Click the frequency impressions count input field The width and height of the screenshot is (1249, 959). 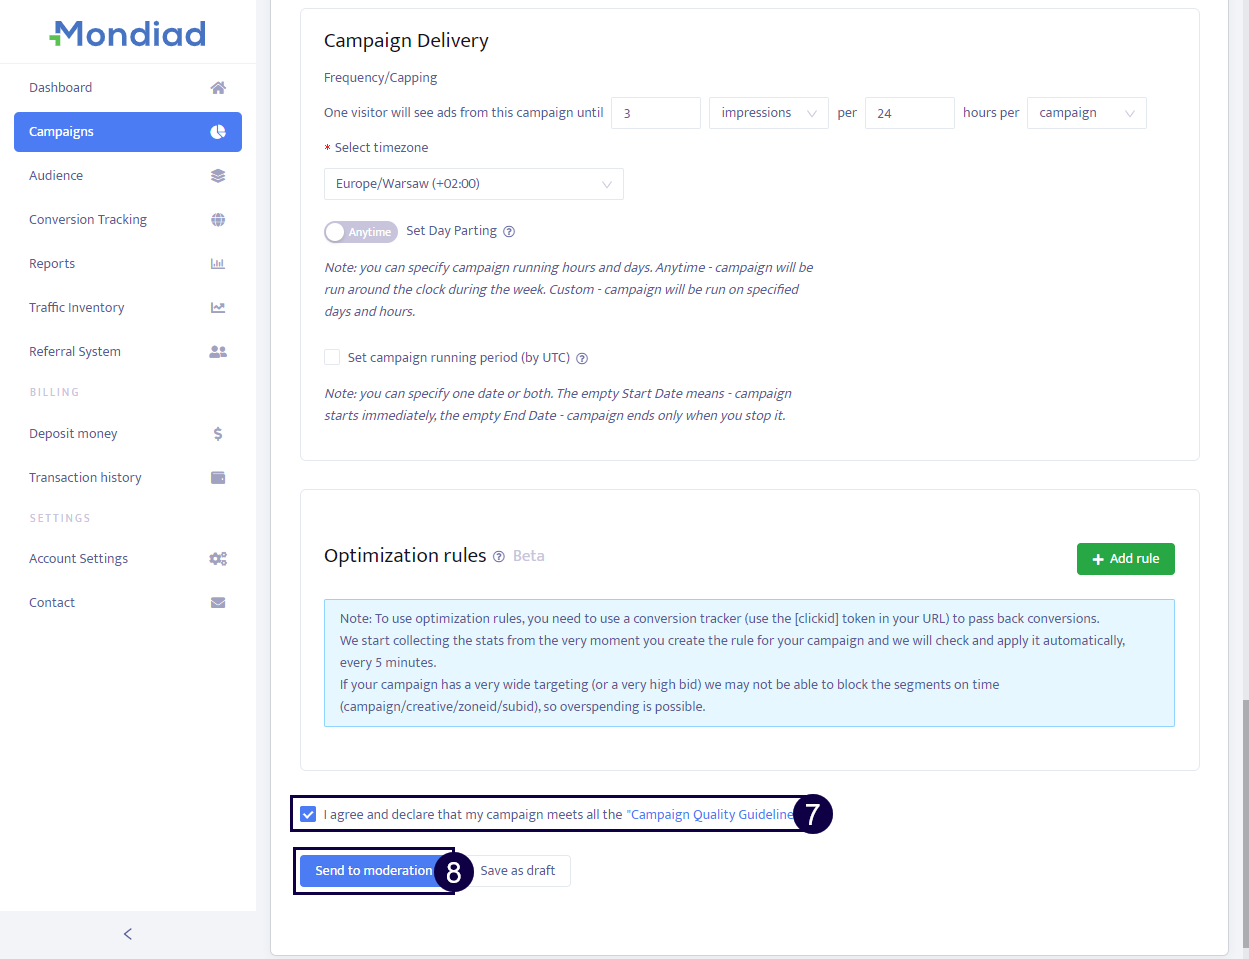tap(655, 113)
